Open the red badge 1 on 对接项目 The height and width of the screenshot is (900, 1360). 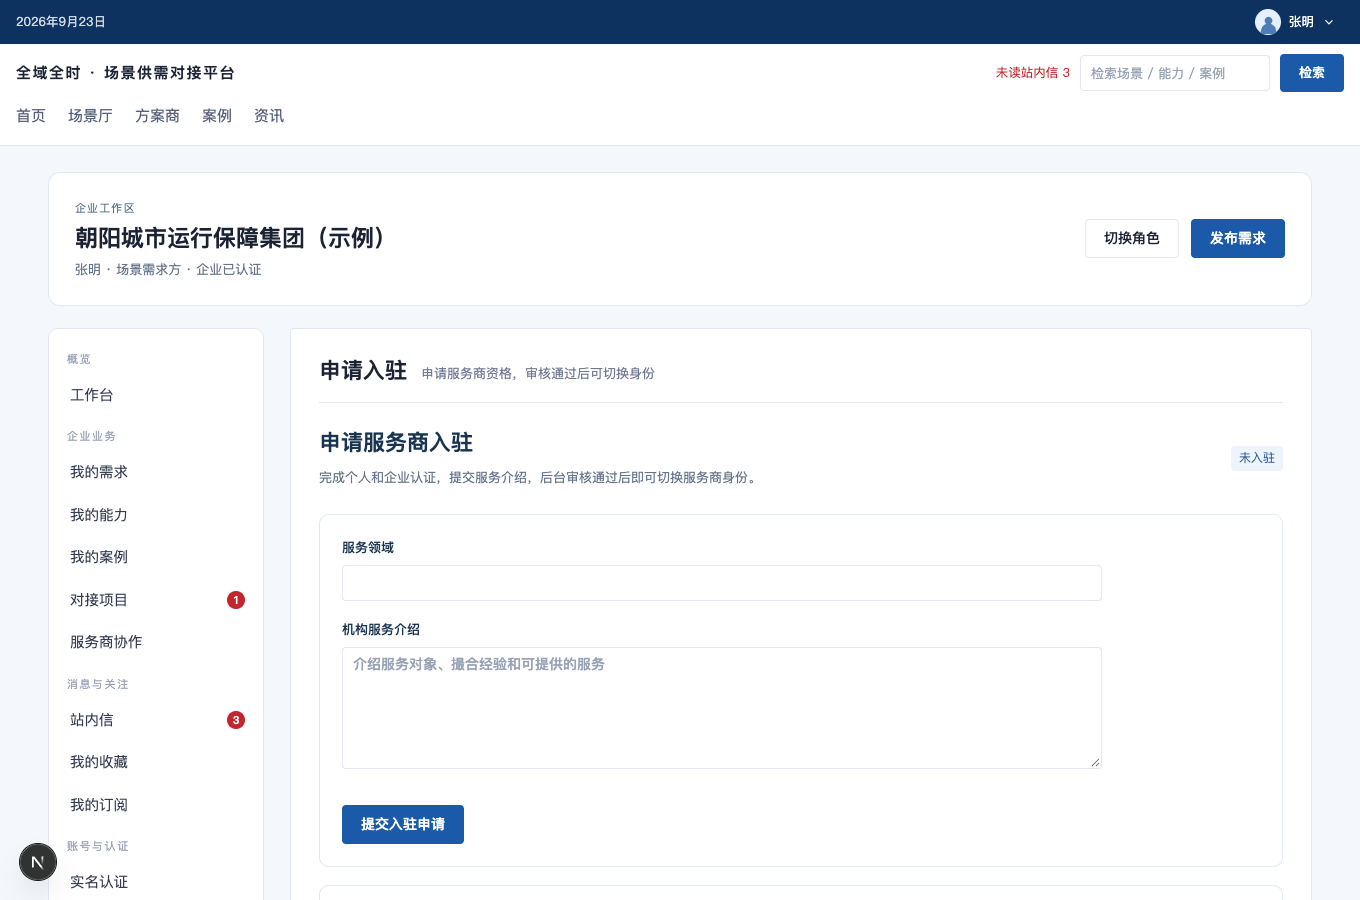[236, 600]
